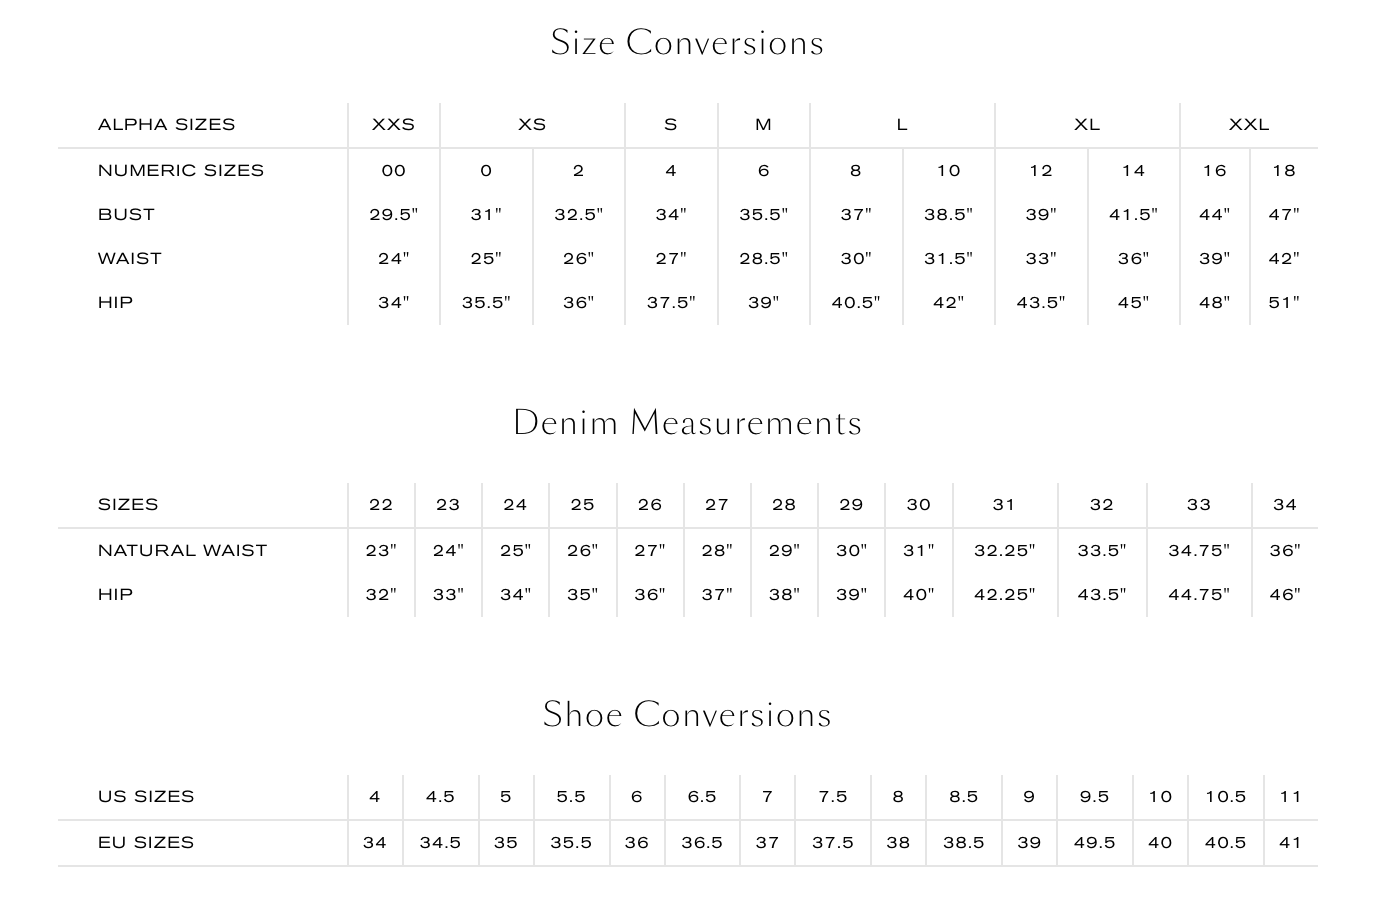The image size is (1376, 924).
Task: Select the ALPHA SIZES row label
Action: [x=166, y=125]
